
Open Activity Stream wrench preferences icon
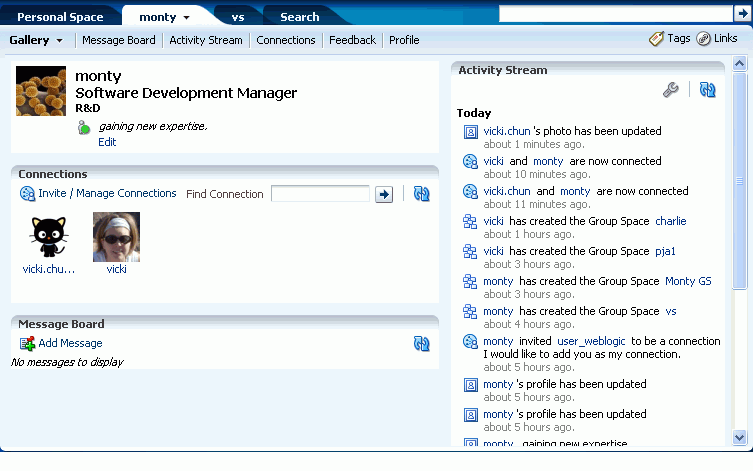[670, 89]
